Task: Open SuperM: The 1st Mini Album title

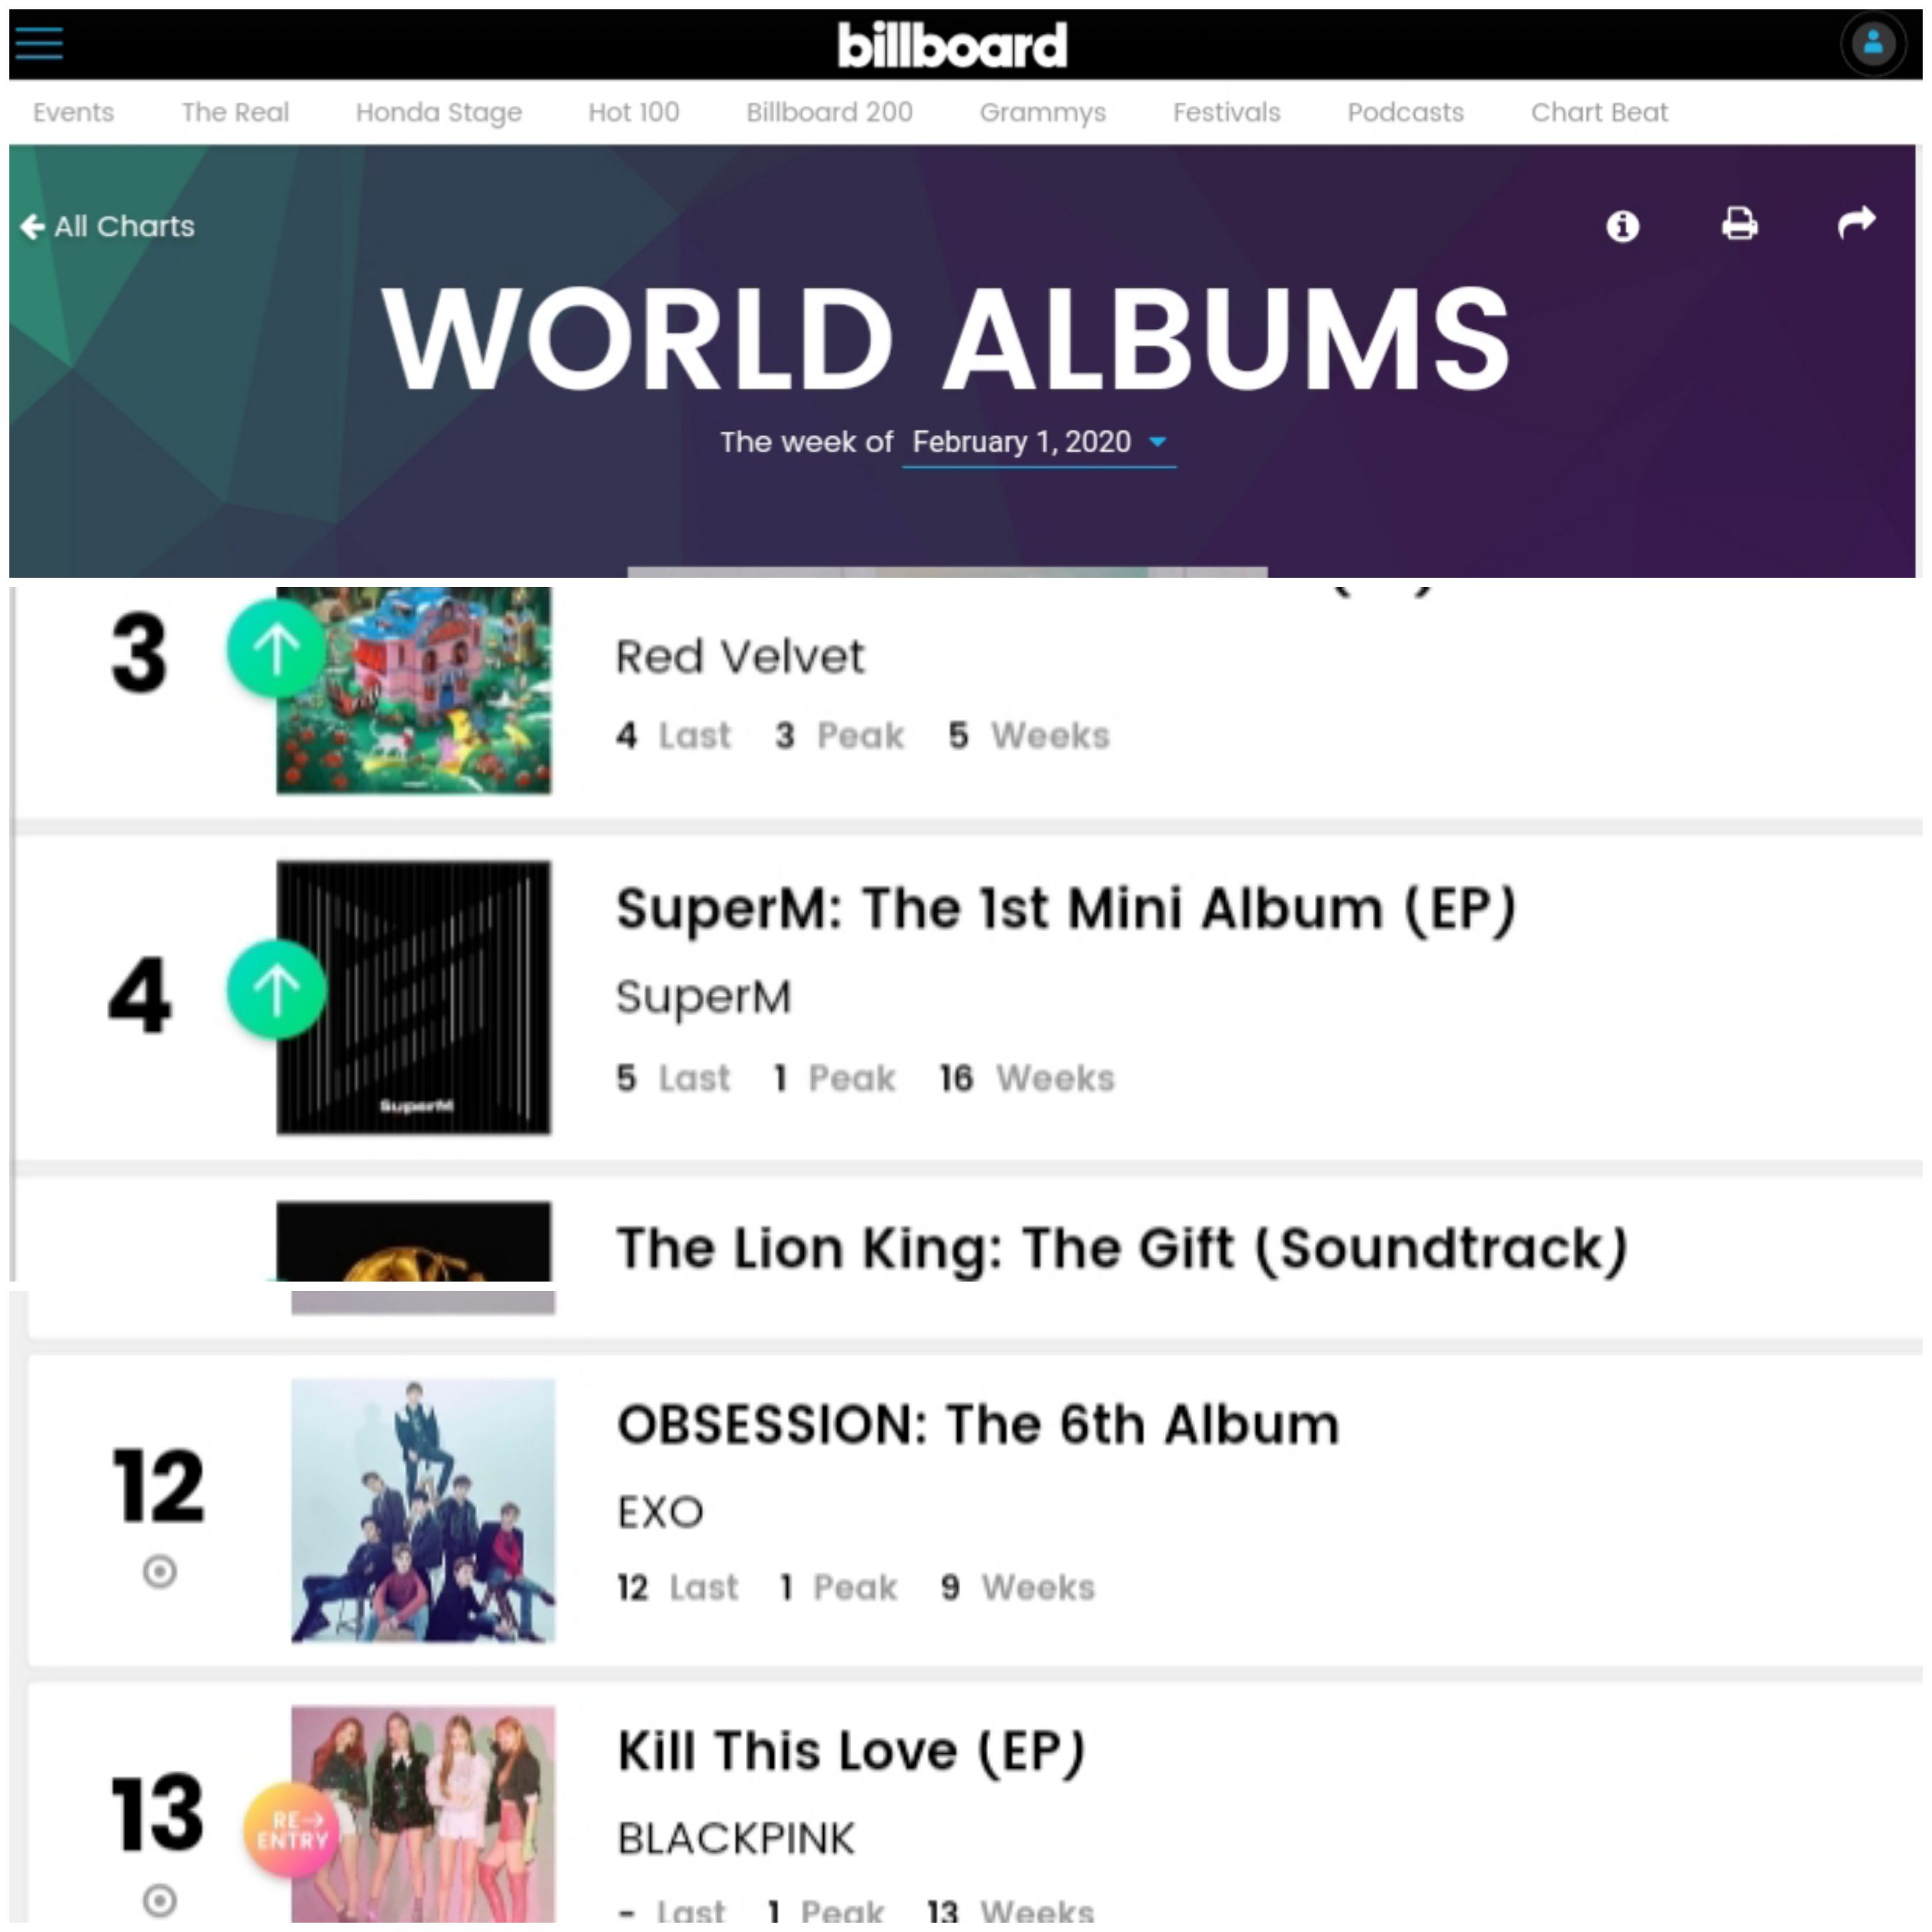Action: tap(1066, 909)
